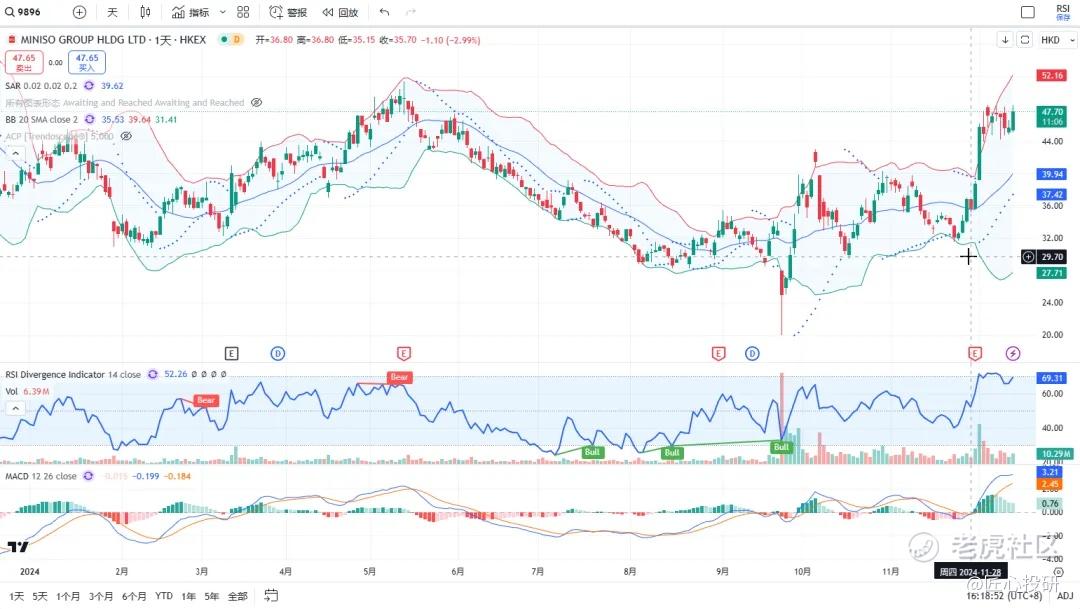
Task: Select the YTD range tab
Action: [164, 596]
